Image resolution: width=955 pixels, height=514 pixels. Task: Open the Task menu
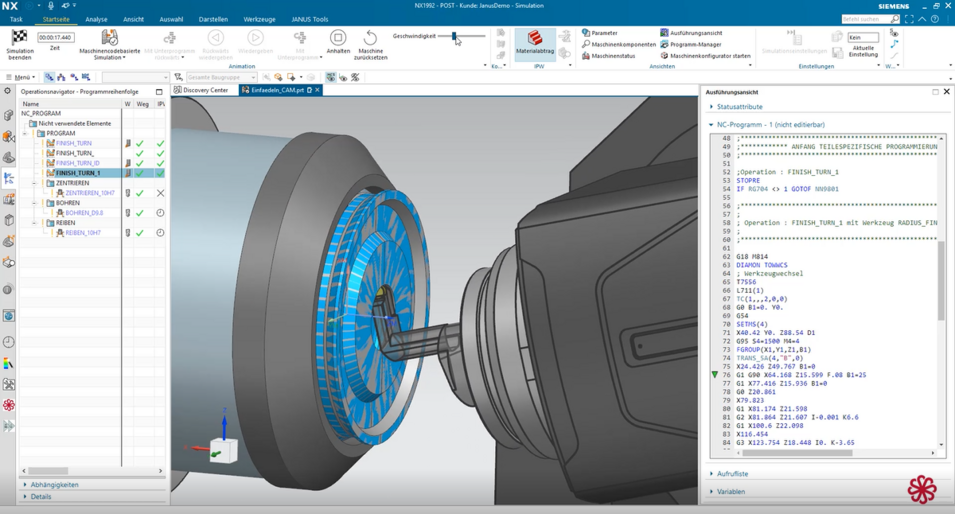tap(16, 19)
